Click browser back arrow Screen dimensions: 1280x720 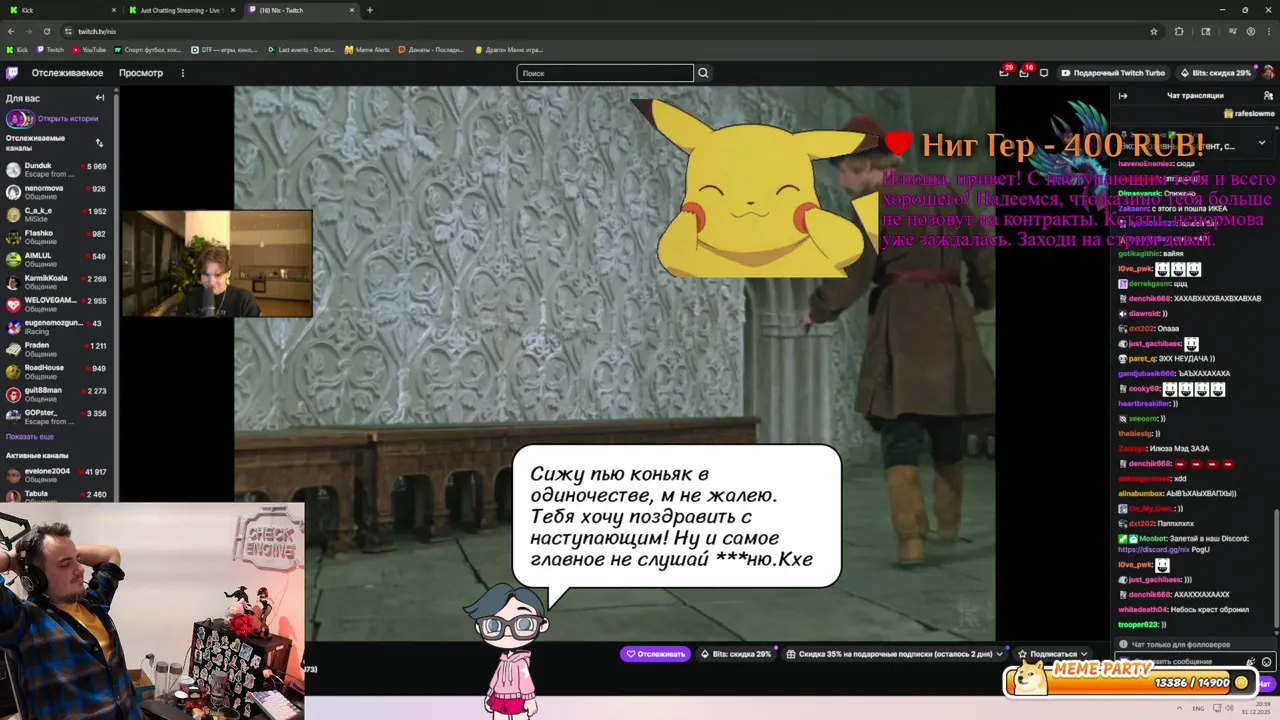pos(11,31)
